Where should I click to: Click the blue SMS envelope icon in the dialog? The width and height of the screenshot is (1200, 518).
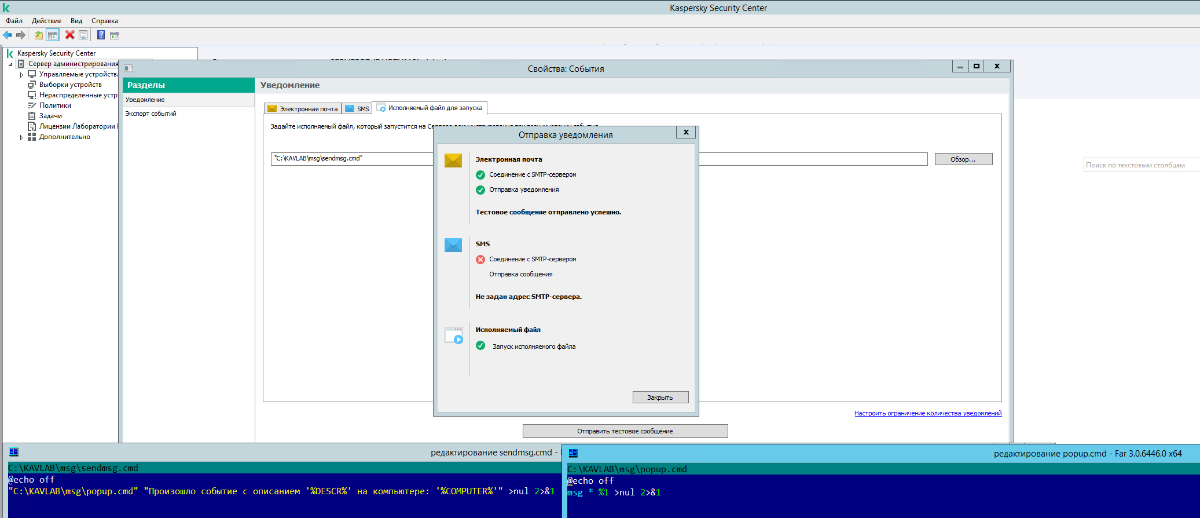tap(453, 244)
